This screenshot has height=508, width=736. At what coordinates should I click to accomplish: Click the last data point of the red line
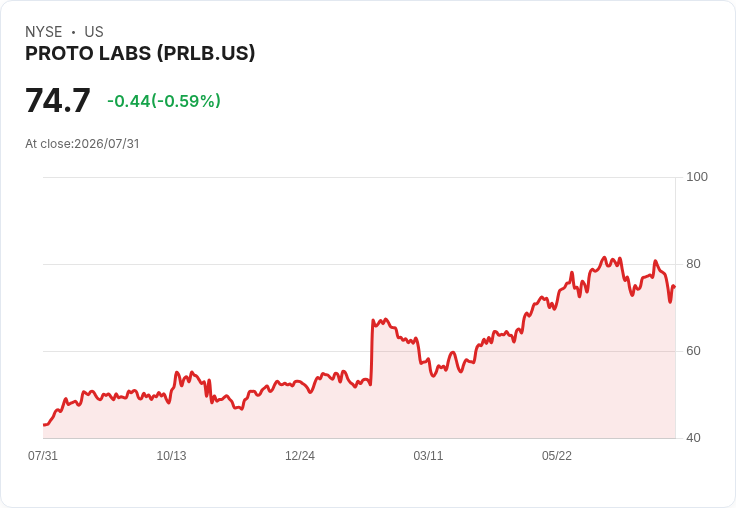tap(675, 286)
